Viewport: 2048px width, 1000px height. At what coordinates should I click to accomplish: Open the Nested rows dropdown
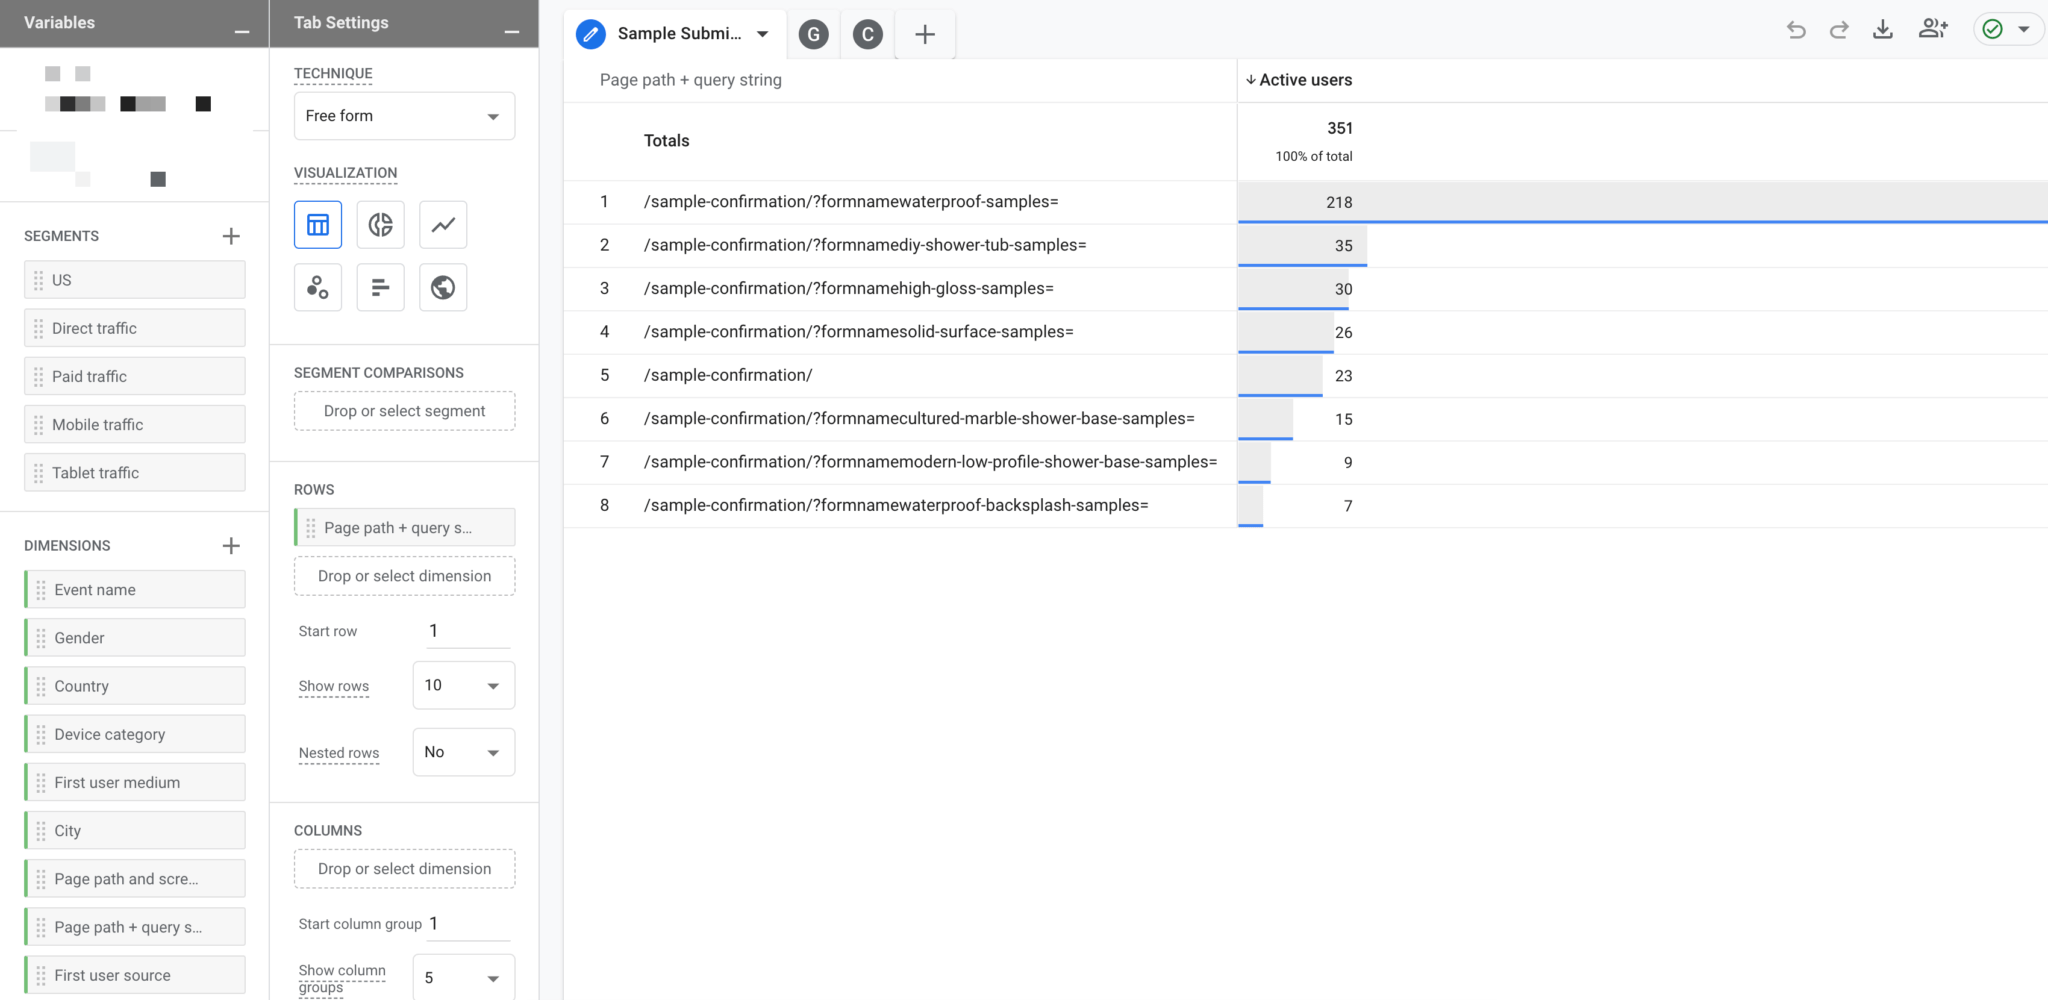[x=463, y=753]
